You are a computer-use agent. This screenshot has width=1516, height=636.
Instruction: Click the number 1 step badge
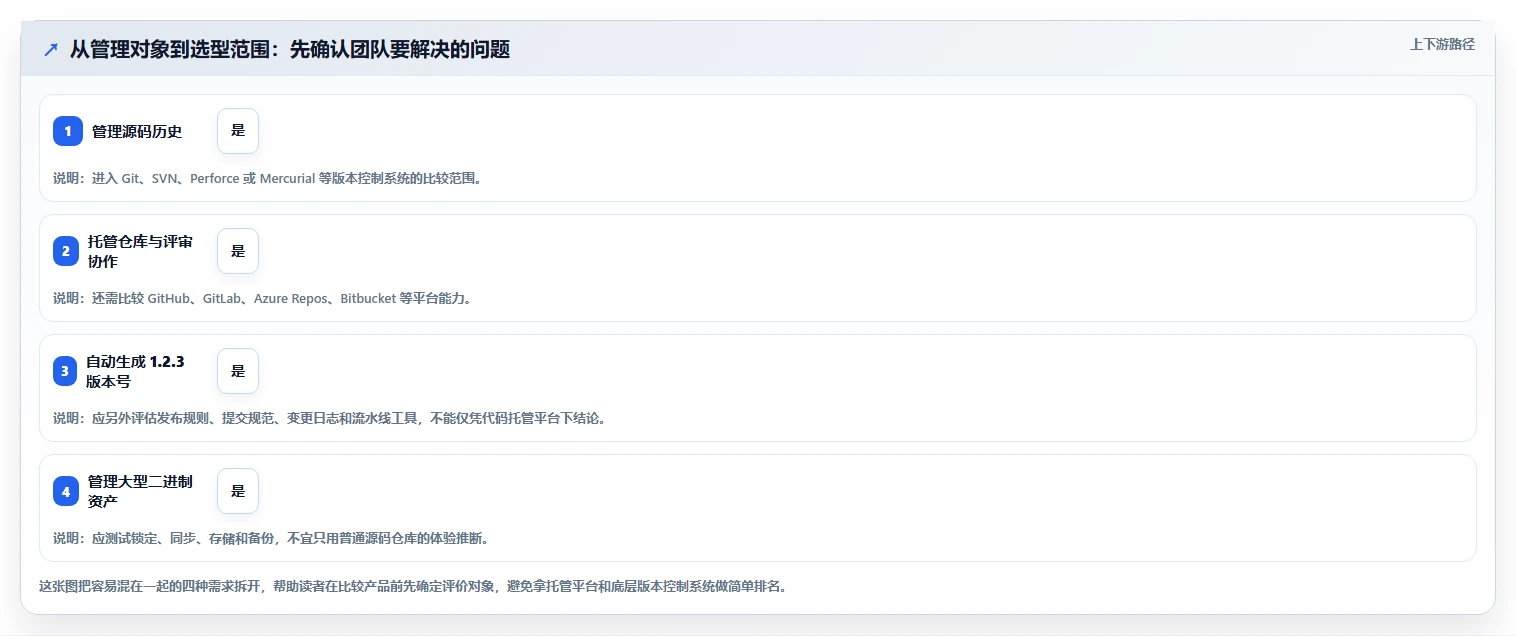[x=68, y=131]
